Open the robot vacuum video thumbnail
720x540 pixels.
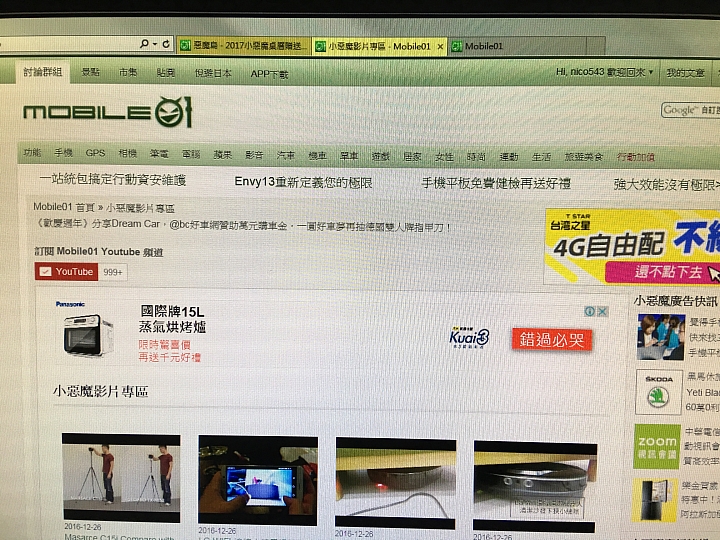coord(535,487)
